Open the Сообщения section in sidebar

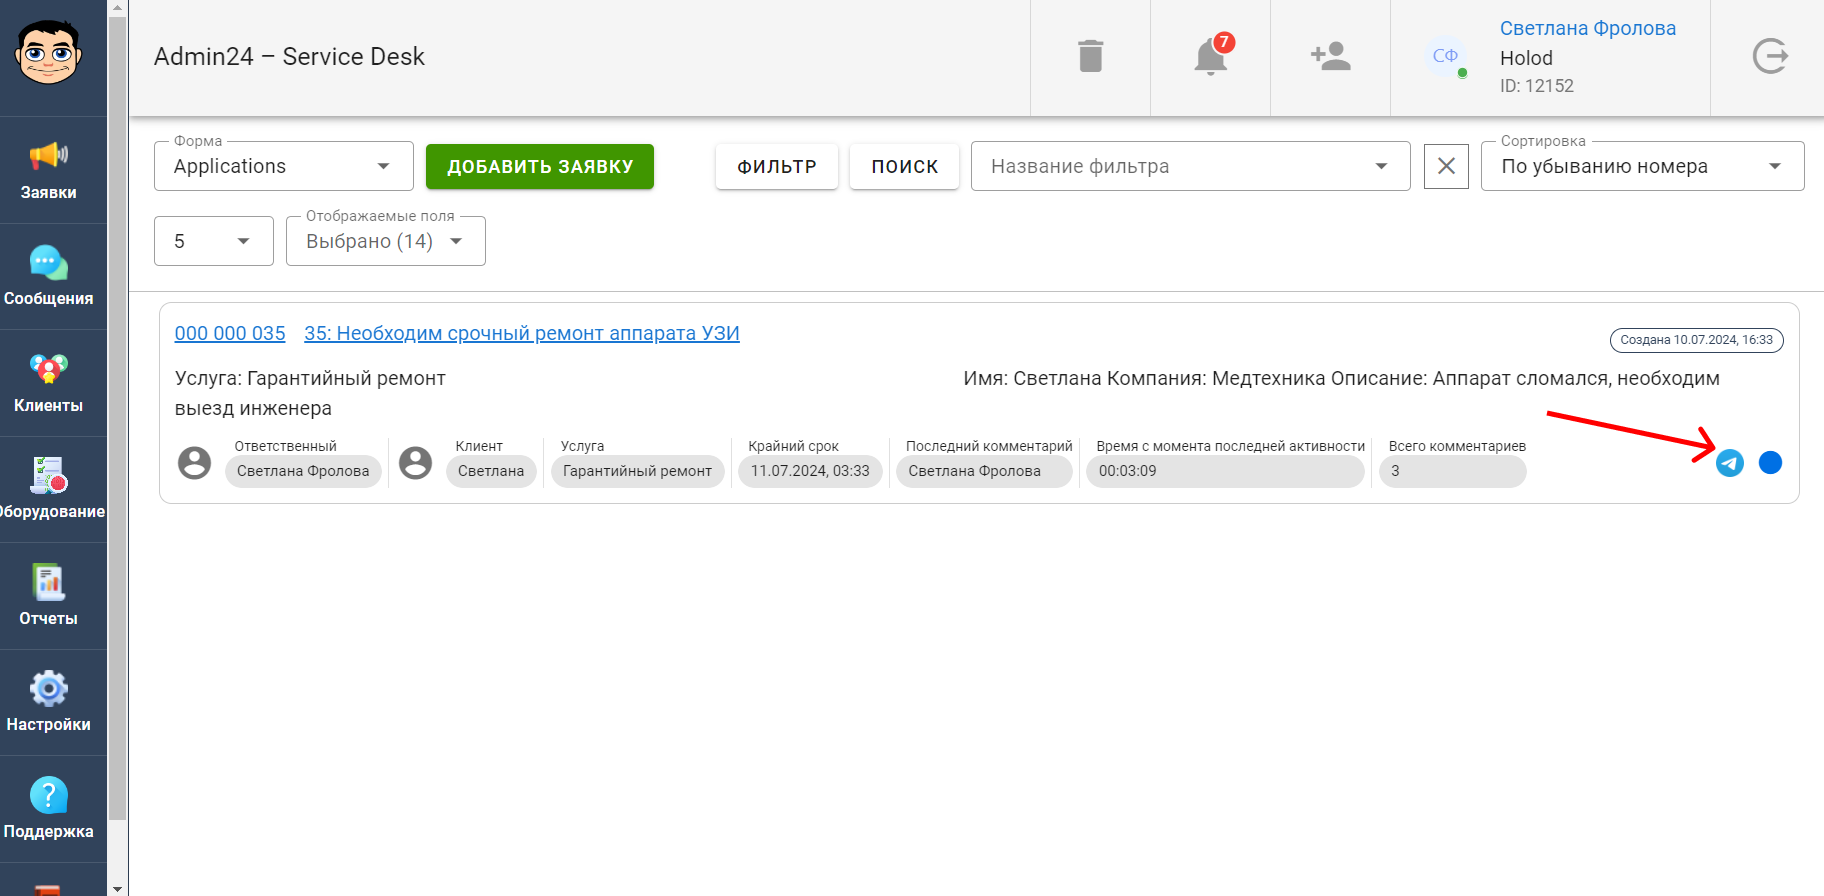point(48,277)
